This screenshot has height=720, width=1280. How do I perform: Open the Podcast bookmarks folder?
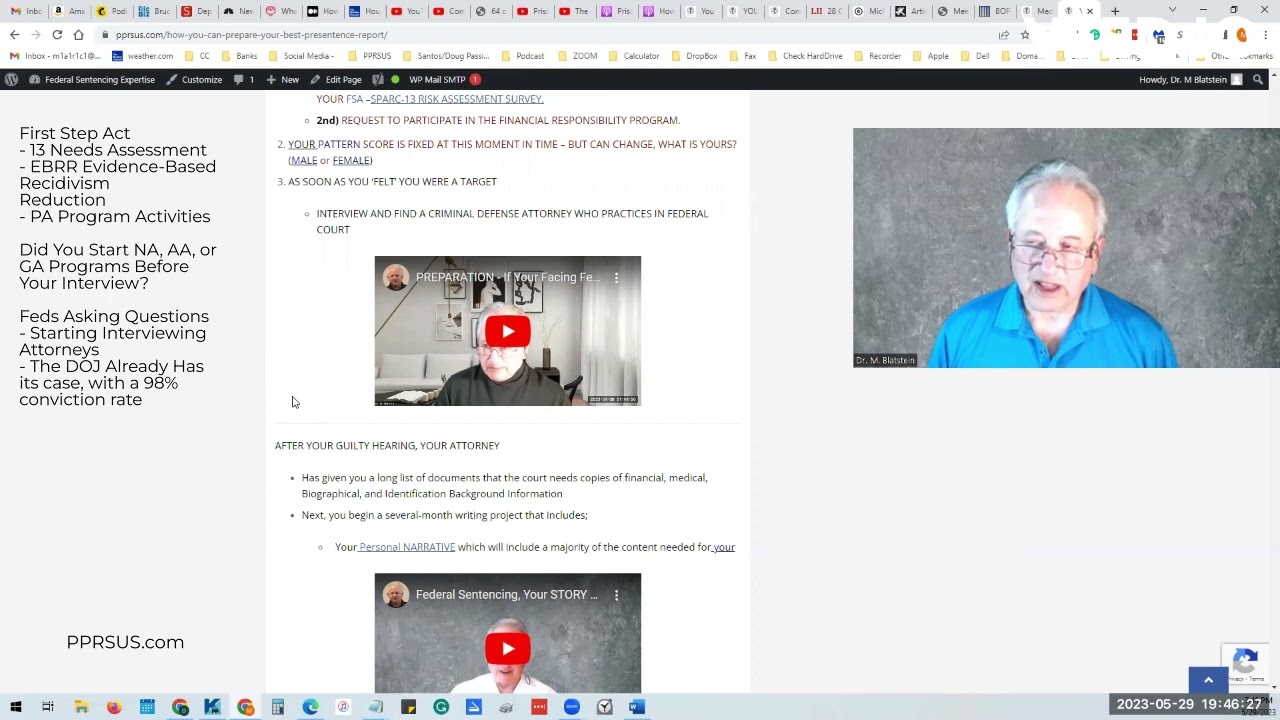(x=523, y=56)
